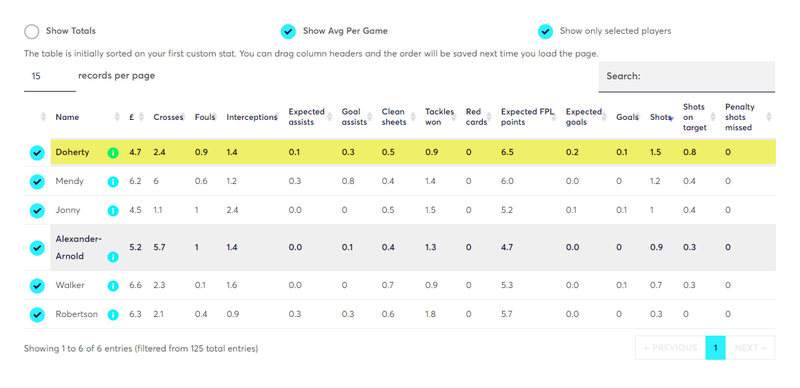Toggle Show Avg Per Game checkbox
Screen dimensions: 800x388
tap(288, 32)
